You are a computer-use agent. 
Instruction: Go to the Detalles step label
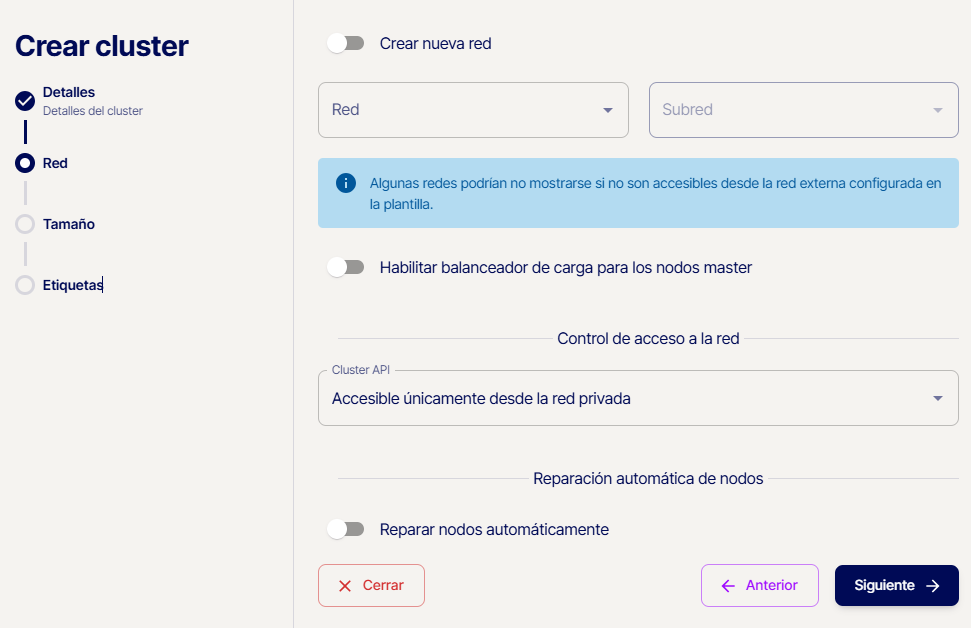click(69, 92)
